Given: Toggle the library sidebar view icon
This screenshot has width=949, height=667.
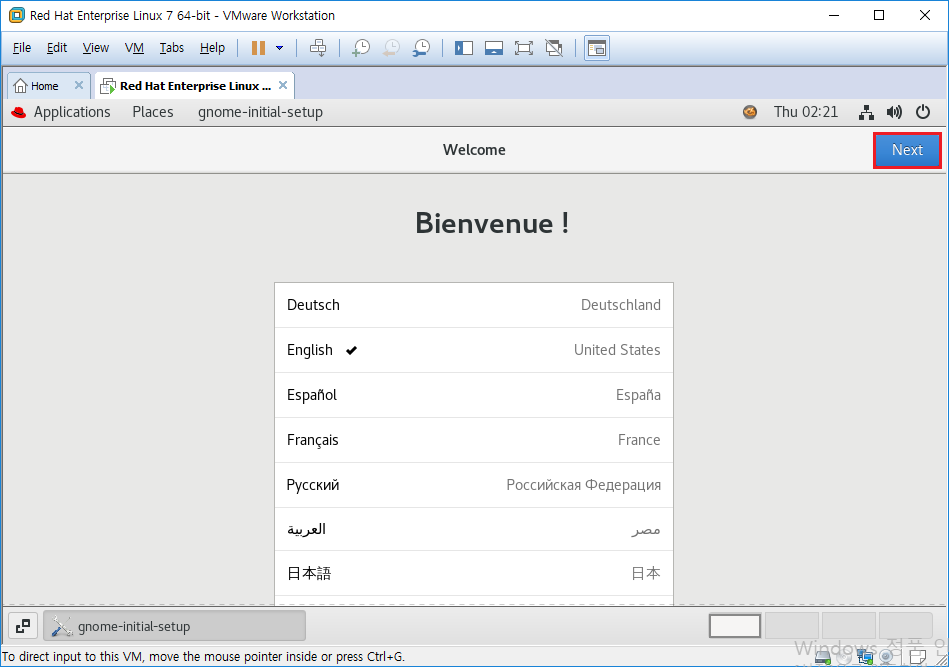Looking at the screenshot, I should [464, 48].
